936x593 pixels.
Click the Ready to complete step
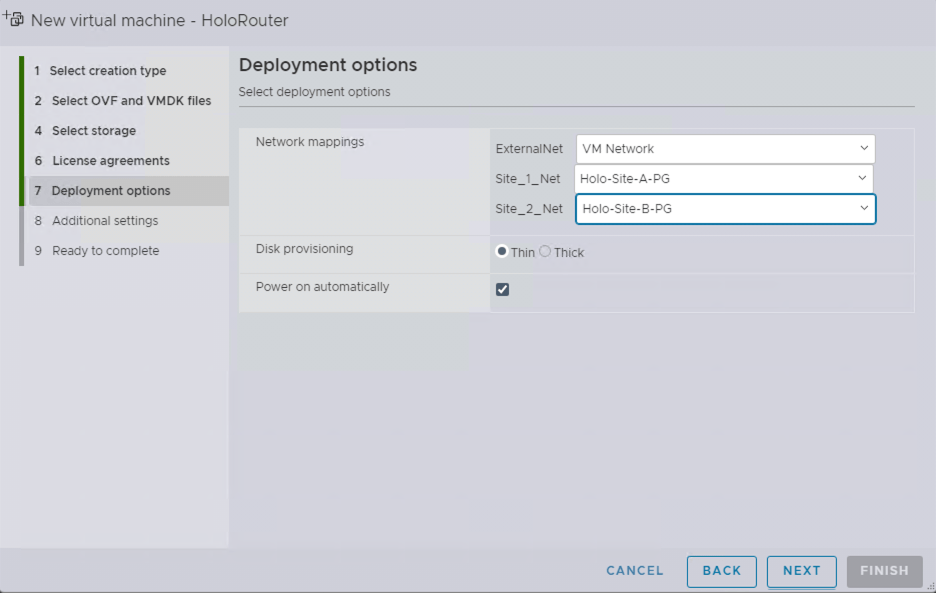tap(105, 251)
